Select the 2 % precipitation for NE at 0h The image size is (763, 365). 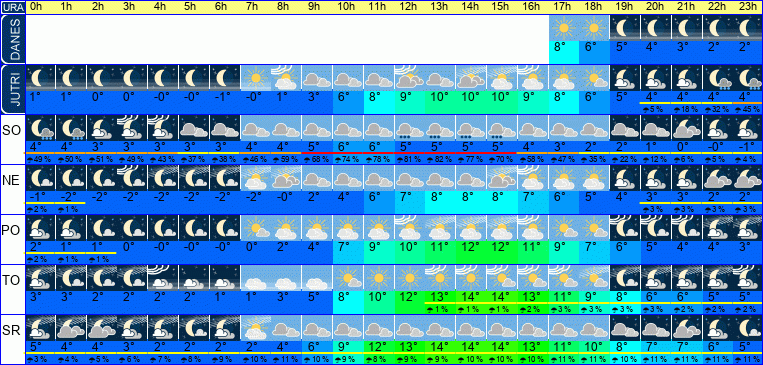point(38,209)
